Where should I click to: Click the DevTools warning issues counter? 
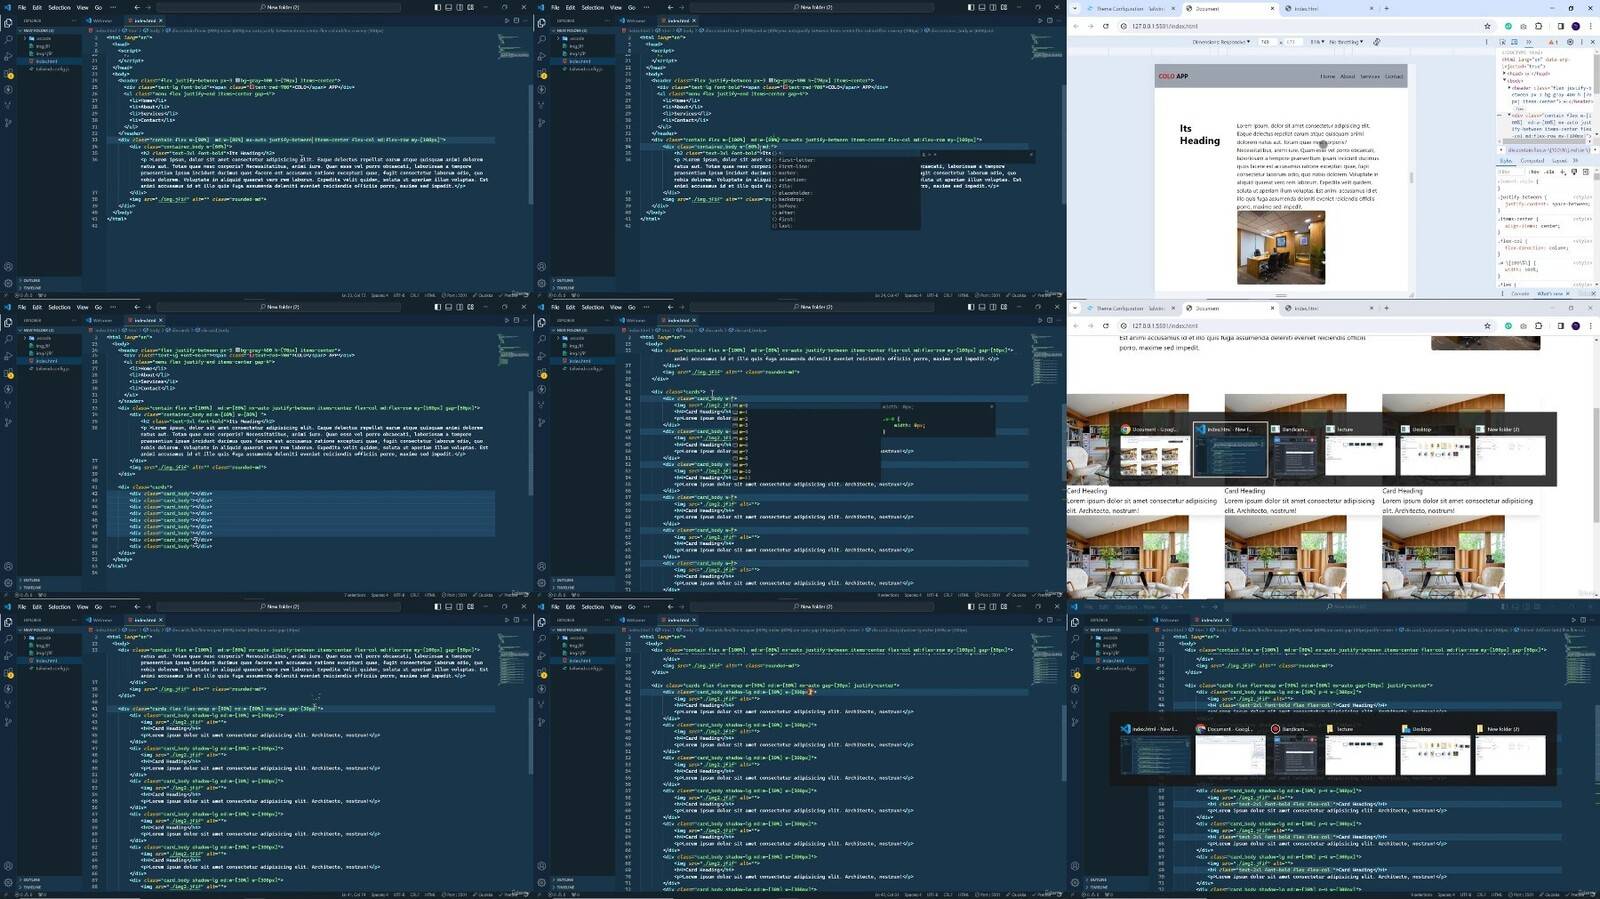point(1553,42)
